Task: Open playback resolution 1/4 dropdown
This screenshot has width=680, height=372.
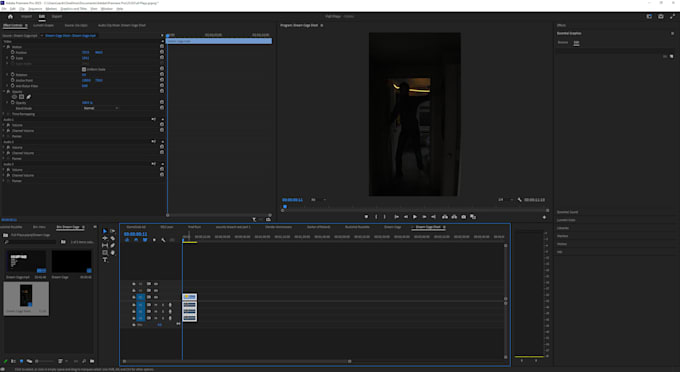Action: (505, 200)
